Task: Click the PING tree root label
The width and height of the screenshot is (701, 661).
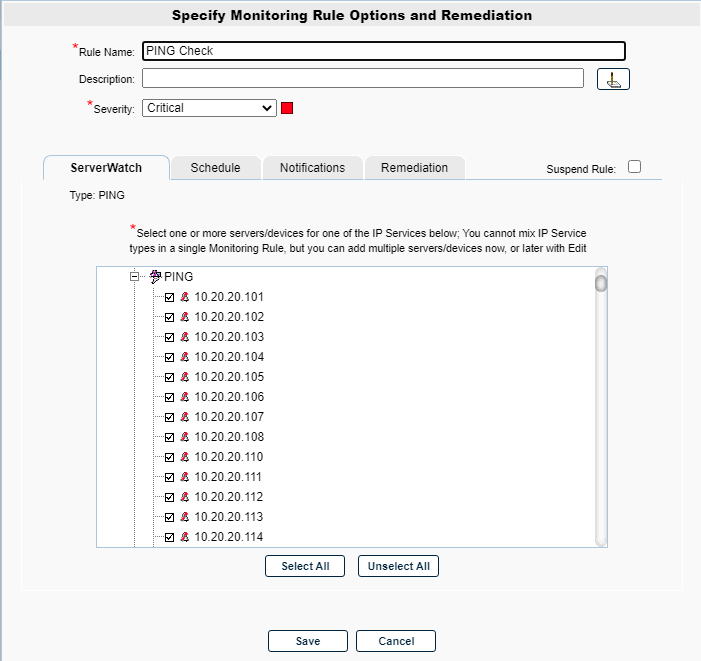Action: 178,277
